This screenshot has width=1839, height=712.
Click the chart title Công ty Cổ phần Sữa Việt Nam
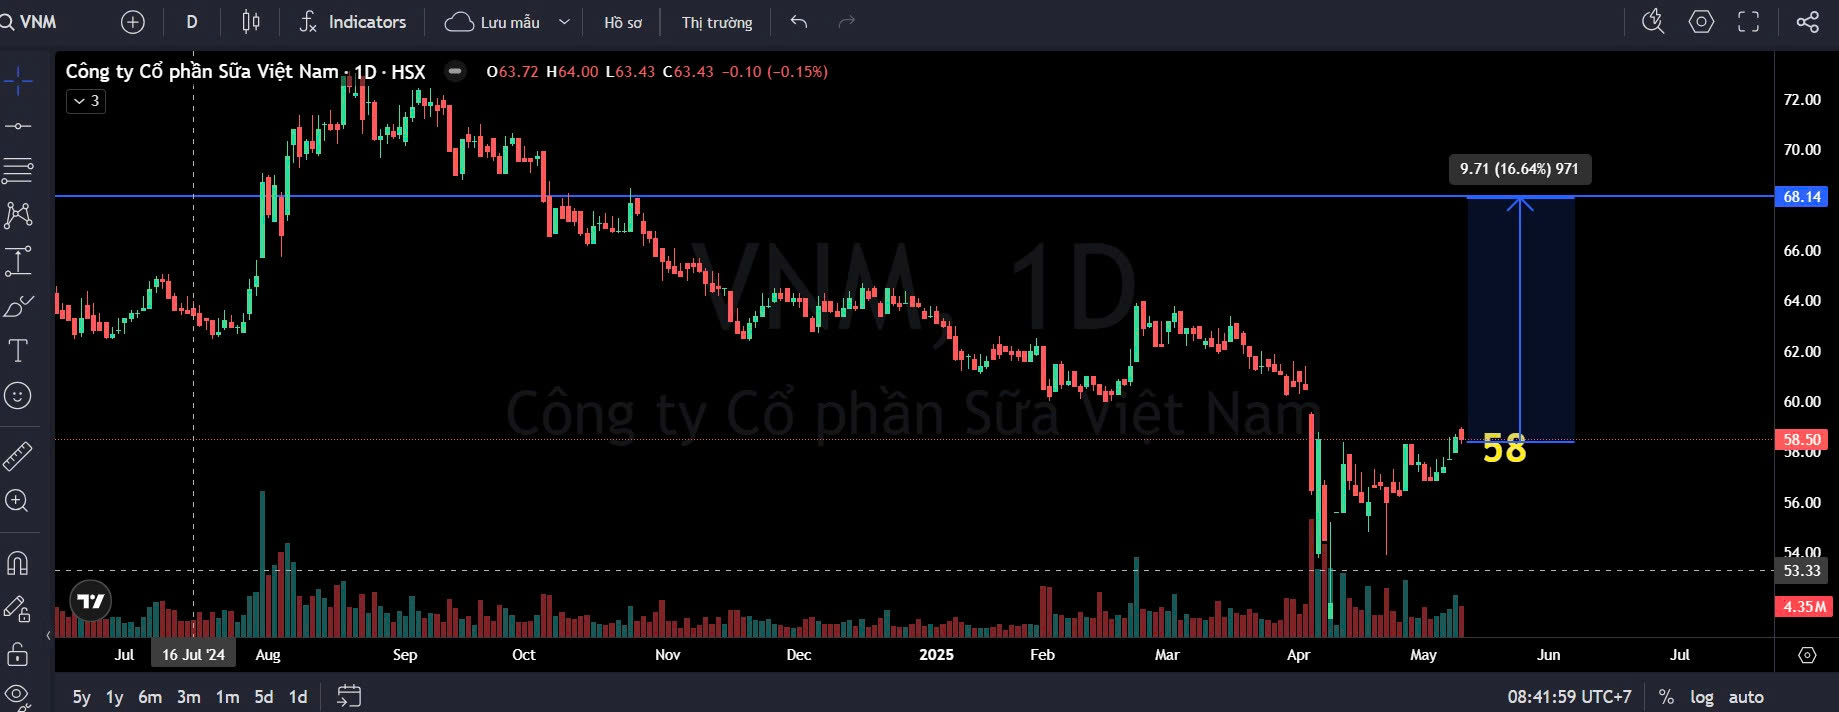[202, 71]
